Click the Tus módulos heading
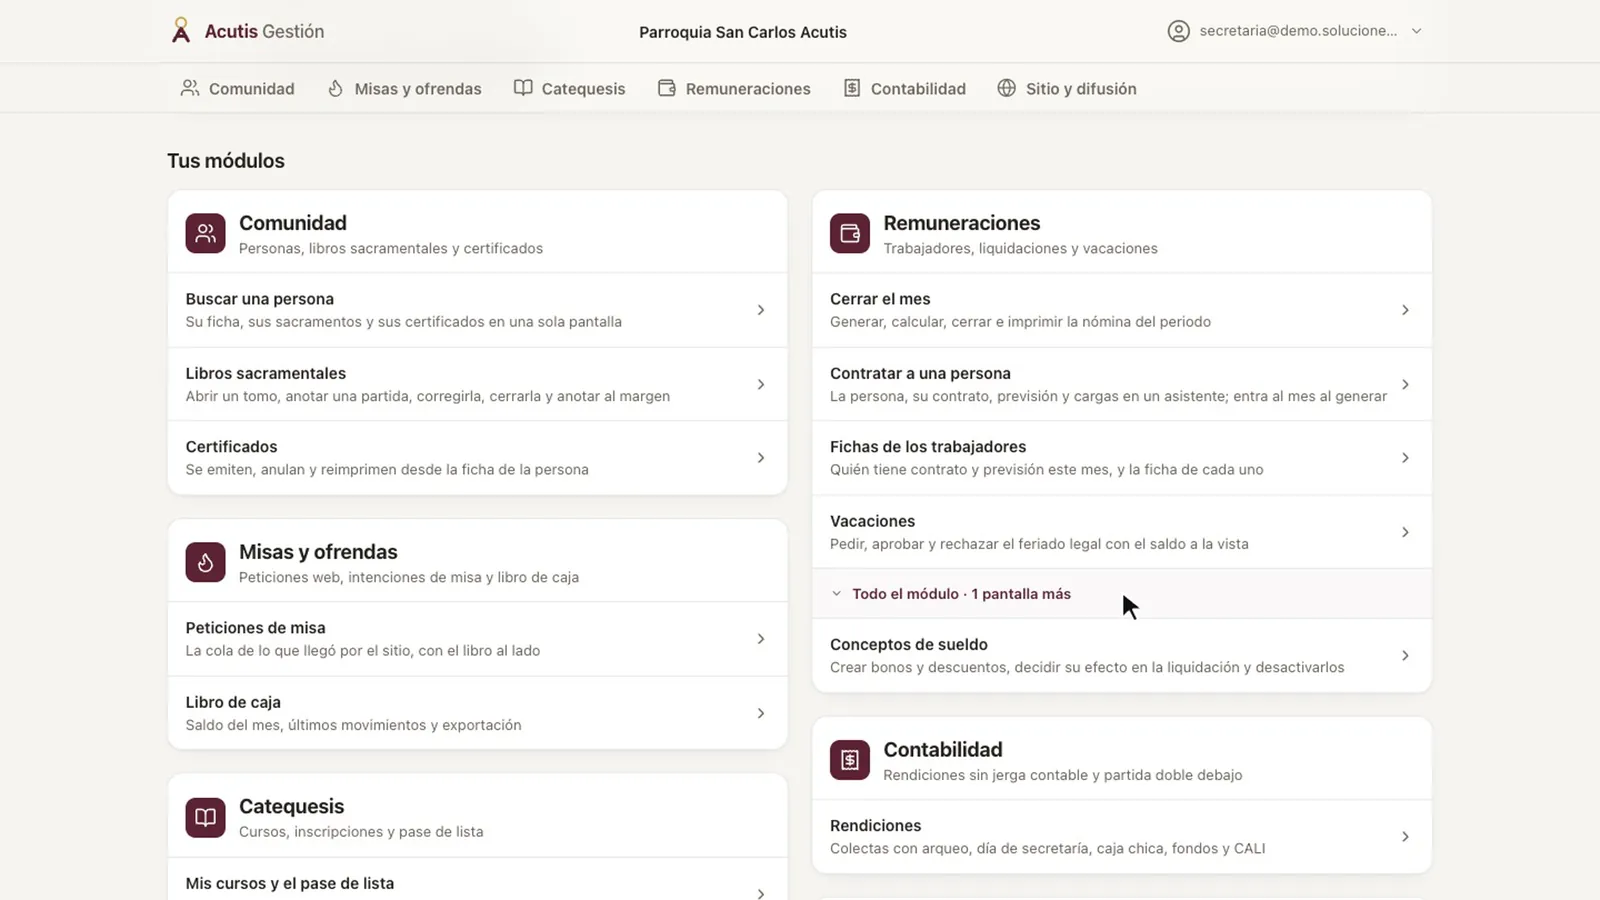The height and width of the screenshot is (900, 1600). point(226,161)
